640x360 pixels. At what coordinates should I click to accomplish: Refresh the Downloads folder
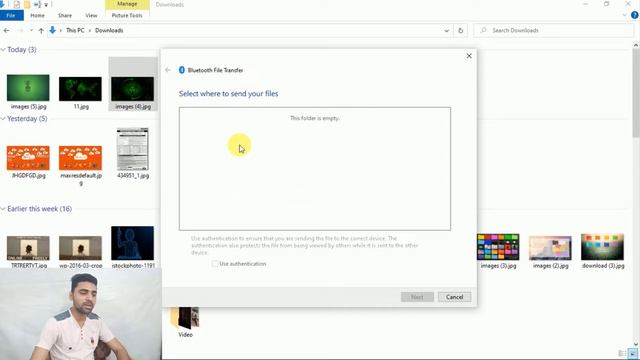pos(460,31)
